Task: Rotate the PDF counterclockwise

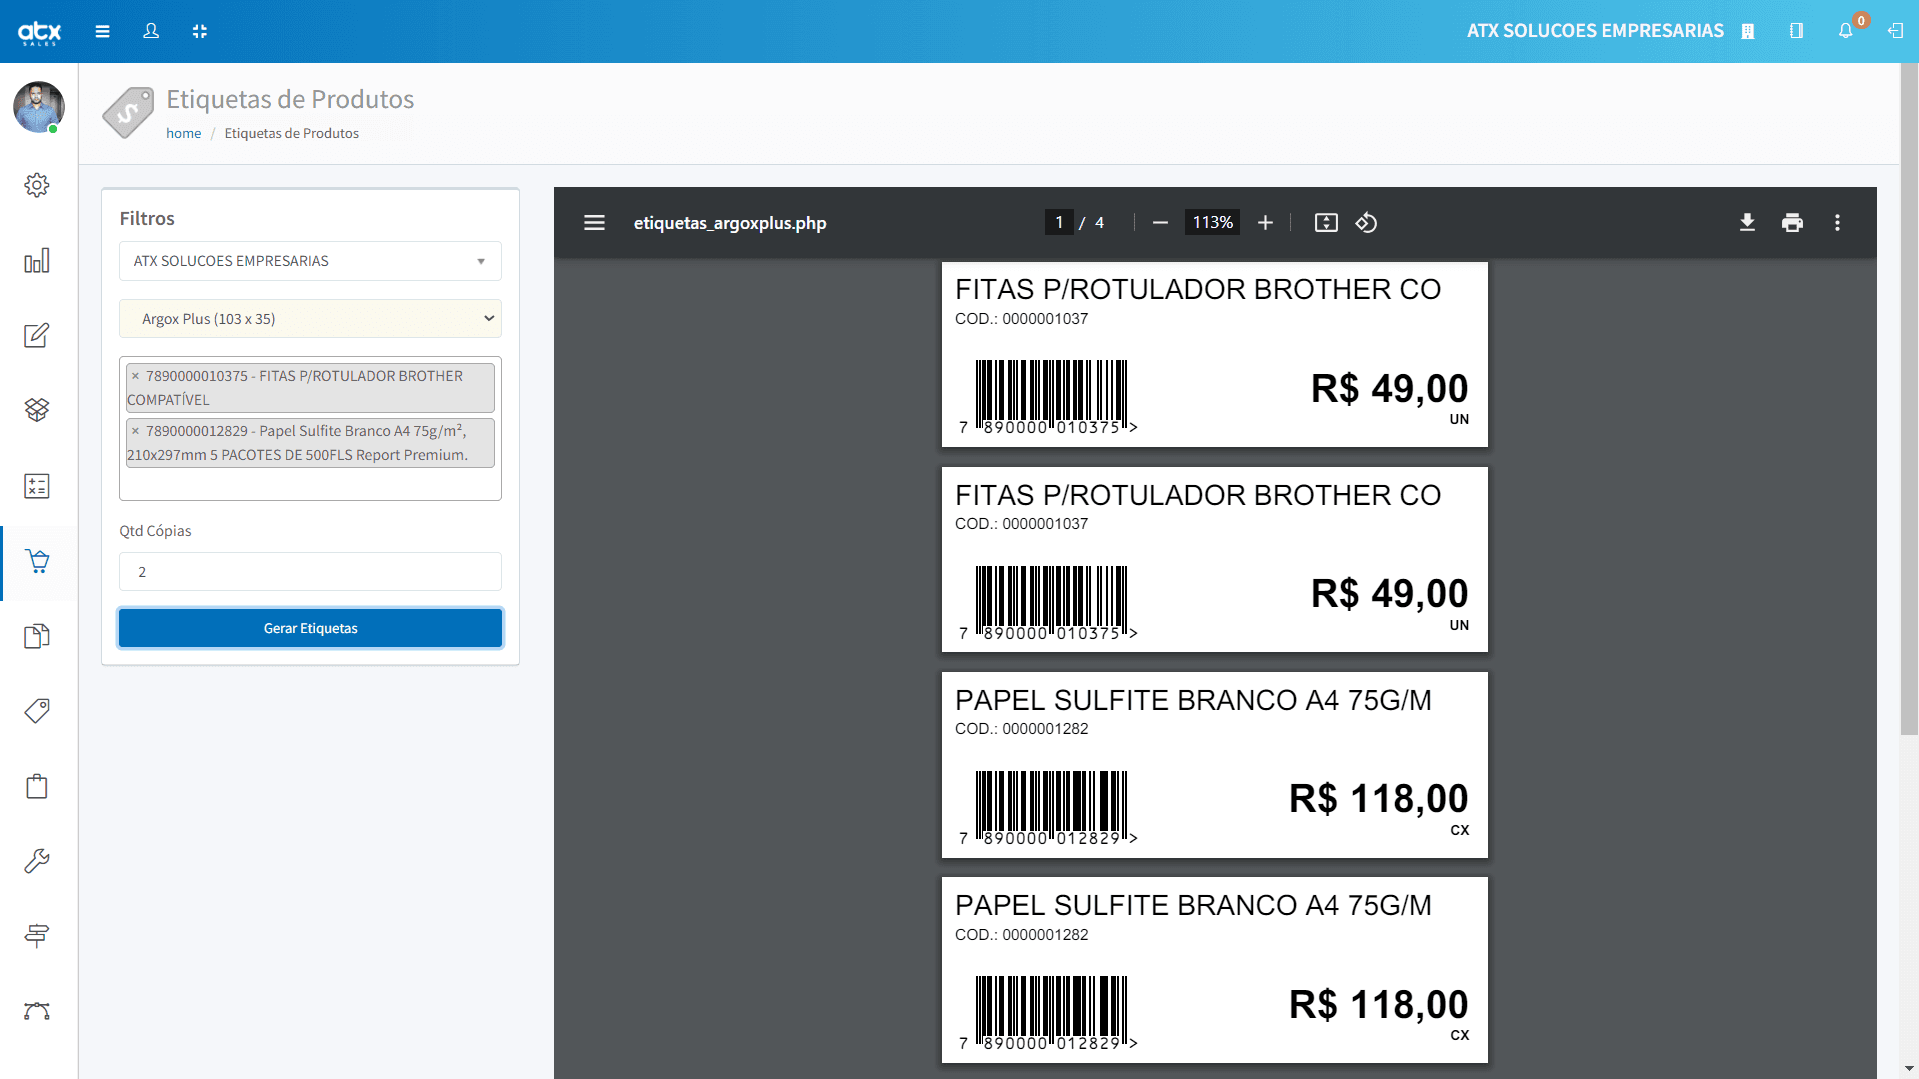Action: point(1366,223)
